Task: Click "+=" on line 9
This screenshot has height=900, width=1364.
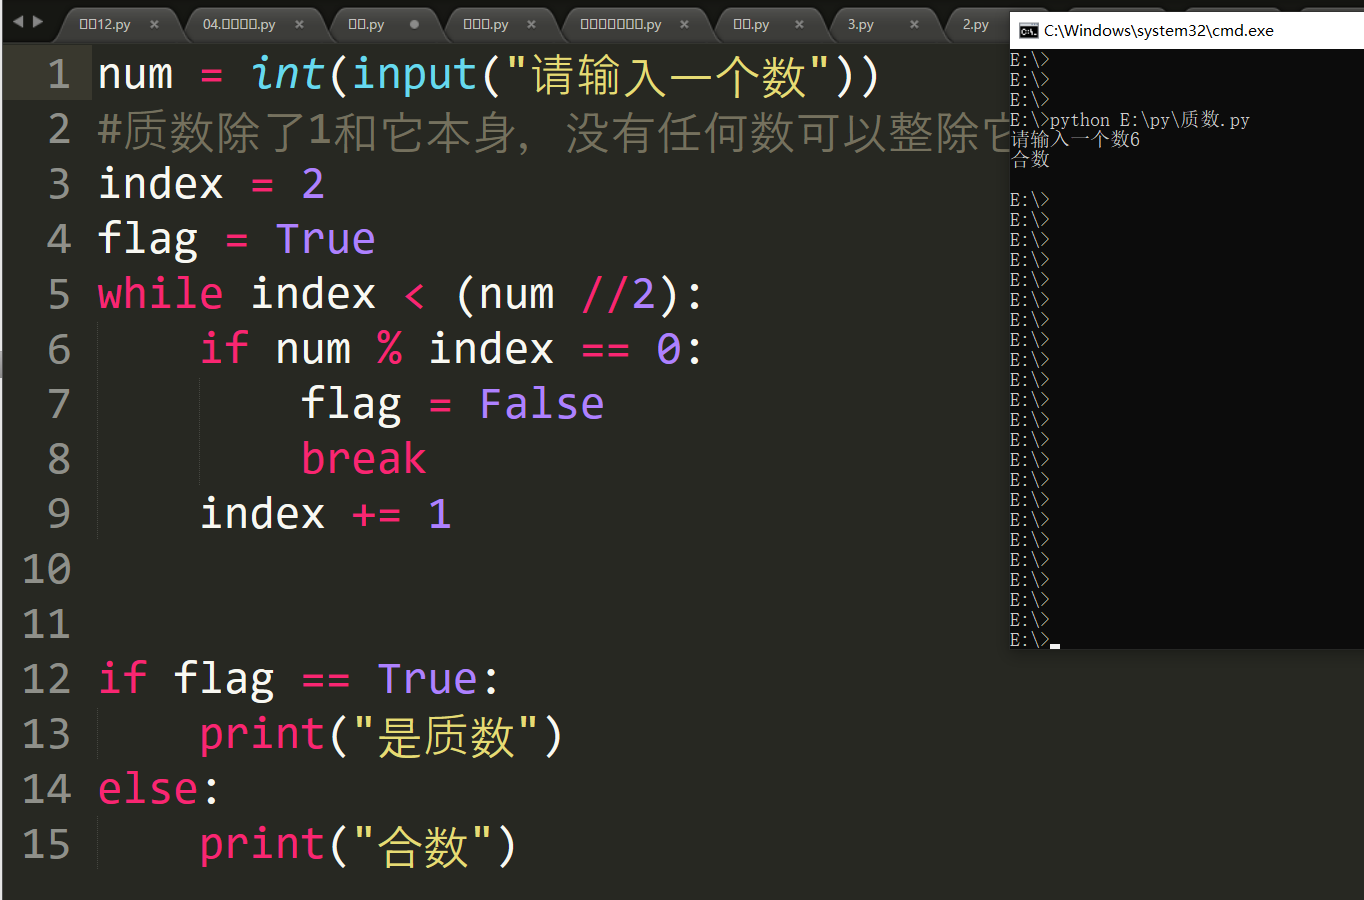Action: click(x=377, y=515)
